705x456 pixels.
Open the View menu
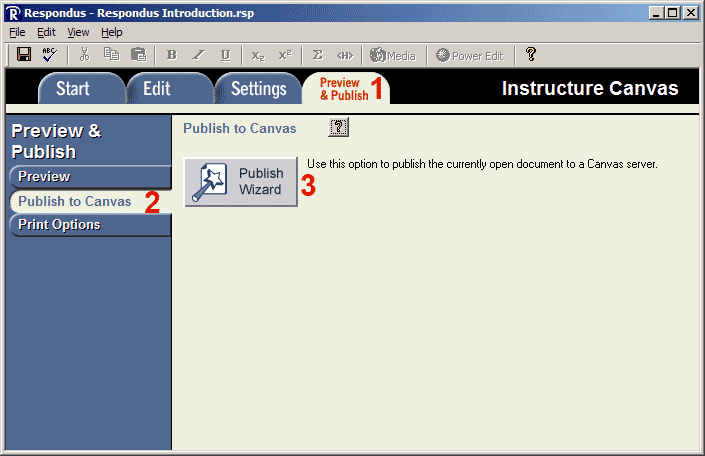(x=78, y=32)
